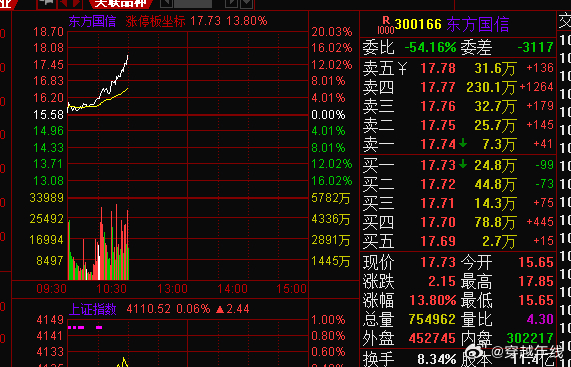Click the ¥ symbol next to 卖五
571x367 pixels.
[x=402, y=68]
